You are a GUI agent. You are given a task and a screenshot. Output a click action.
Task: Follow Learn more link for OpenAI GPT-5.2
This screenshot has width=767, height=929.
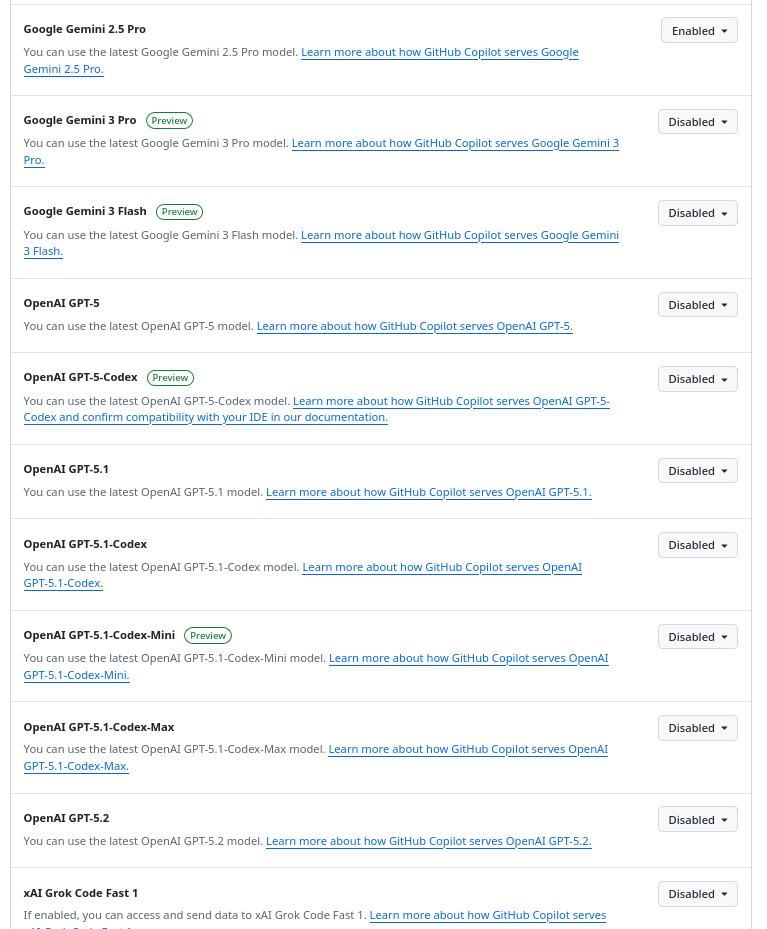coord(428,841)
